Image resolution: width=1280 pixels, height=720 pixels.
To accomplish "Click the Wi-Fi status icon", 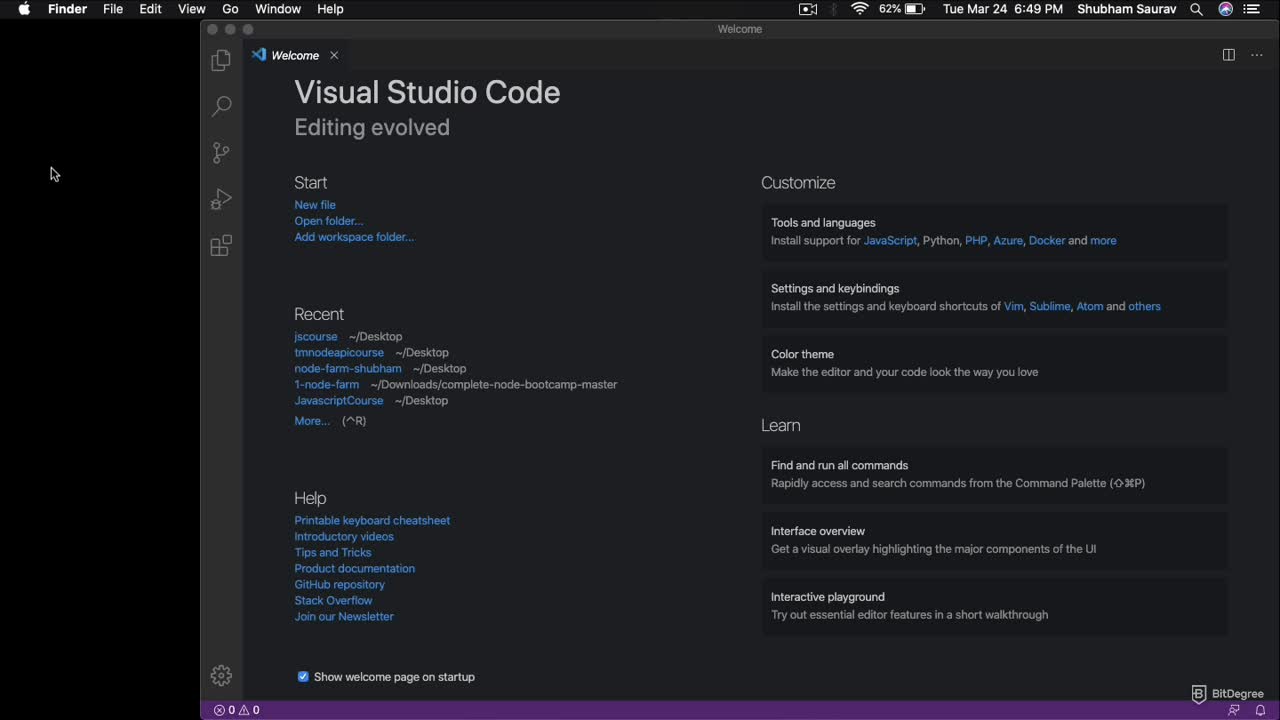I will point(860,9).
